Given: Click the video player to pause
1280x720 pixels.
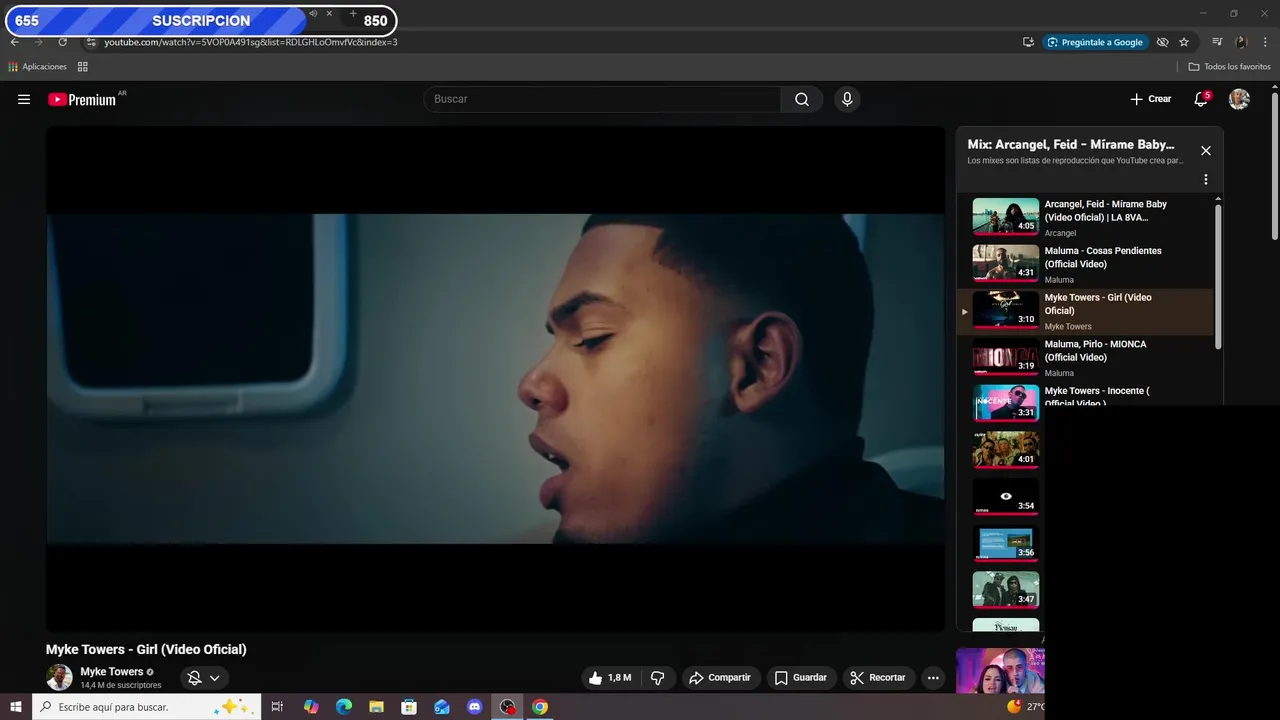Looking at the screenshot, I should [495, 378].
